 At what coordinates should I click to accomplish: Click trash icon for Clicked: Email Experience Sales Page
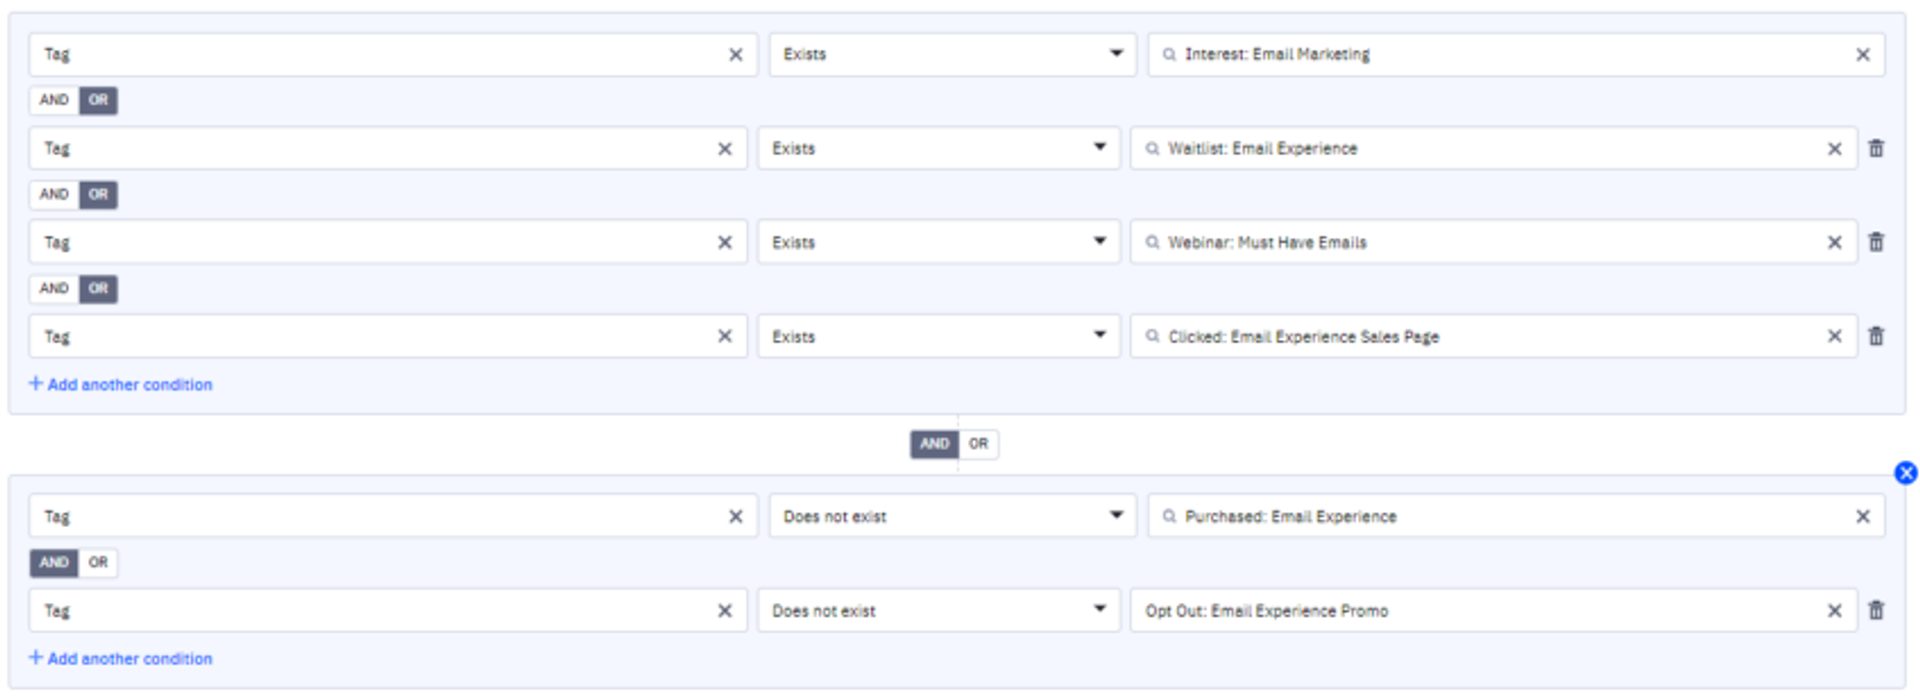click(1876, 336)
